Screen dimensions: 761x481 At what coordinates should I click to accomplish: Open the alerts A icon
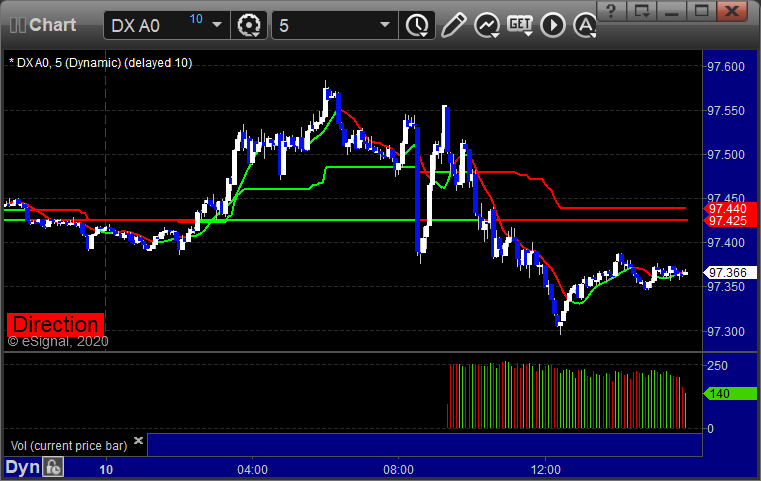(x=585, y=25)
